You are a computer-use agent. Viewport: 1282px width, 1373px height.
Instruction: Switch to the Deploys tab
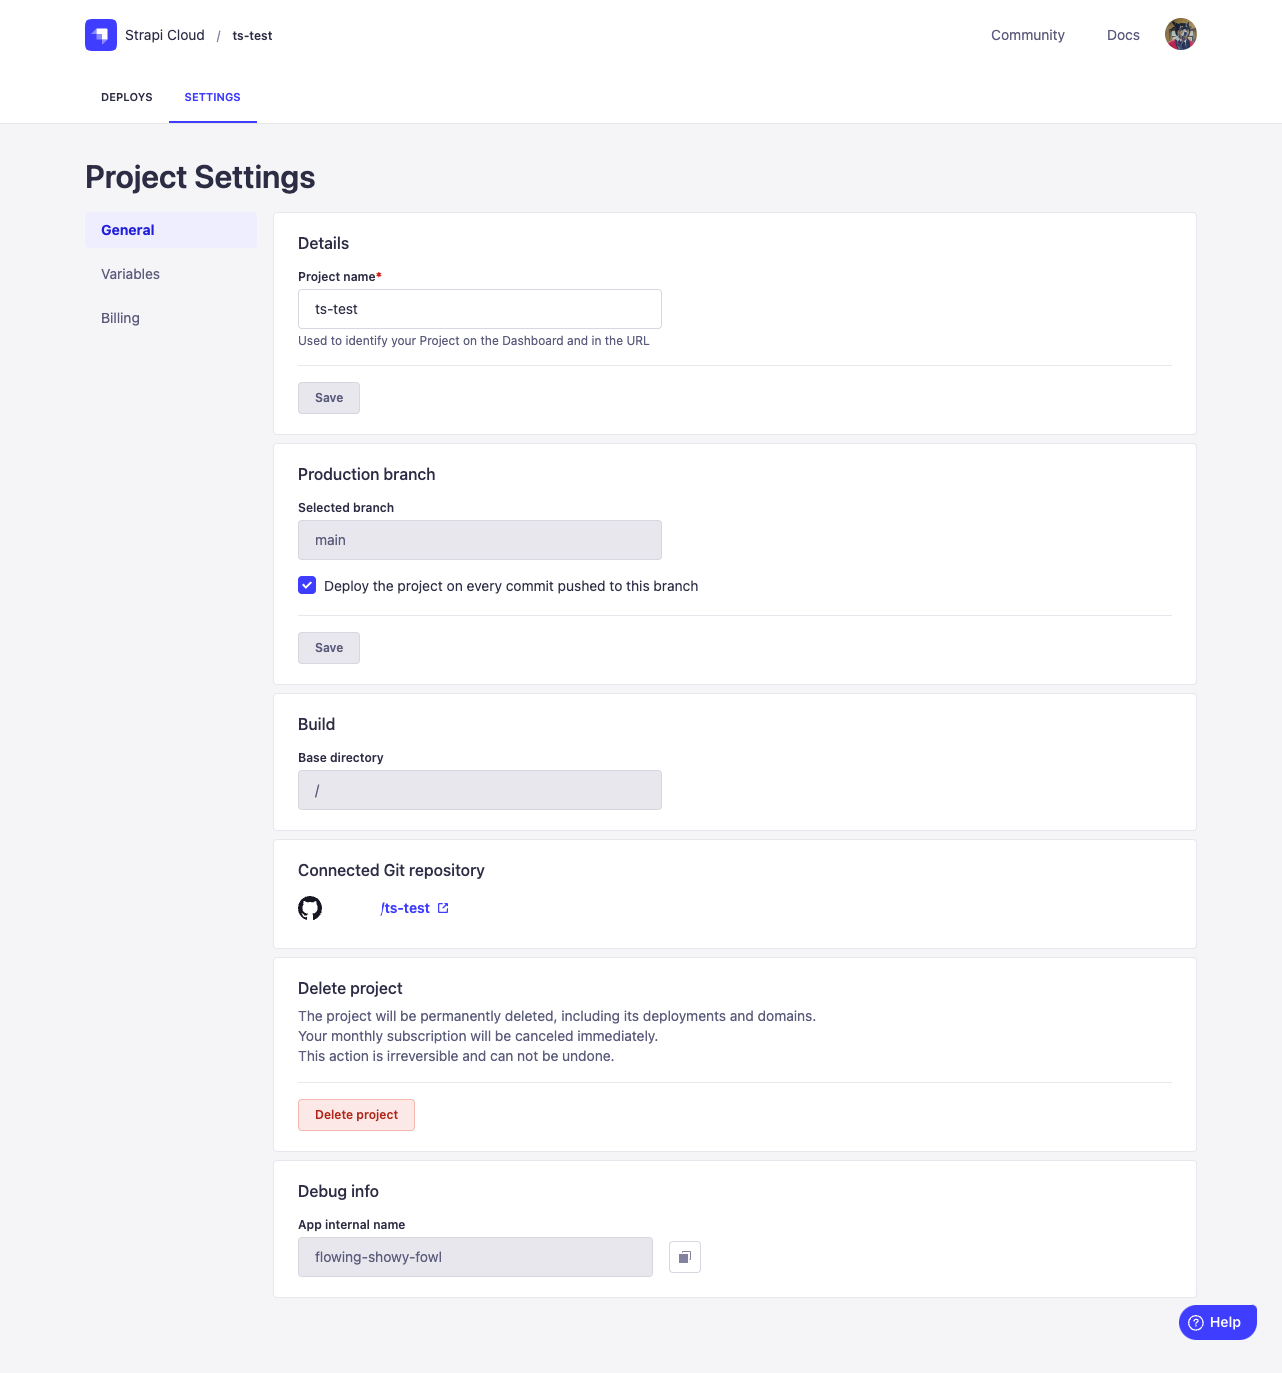point(127,97)
